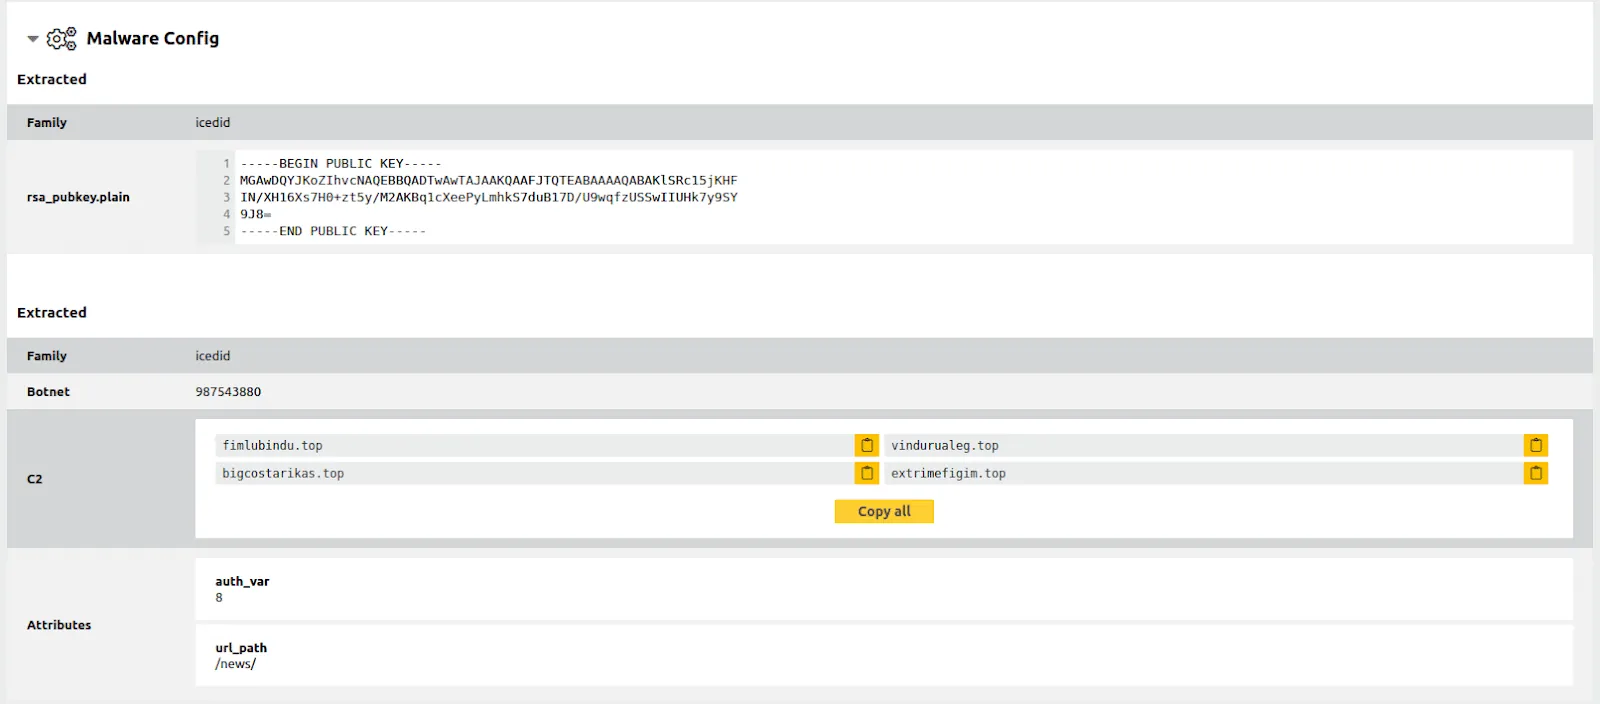Viewport: 1600px width, 704px height.
Task: Click the BEGIN PUBLIC KEY line
Action: click(341, 163)
